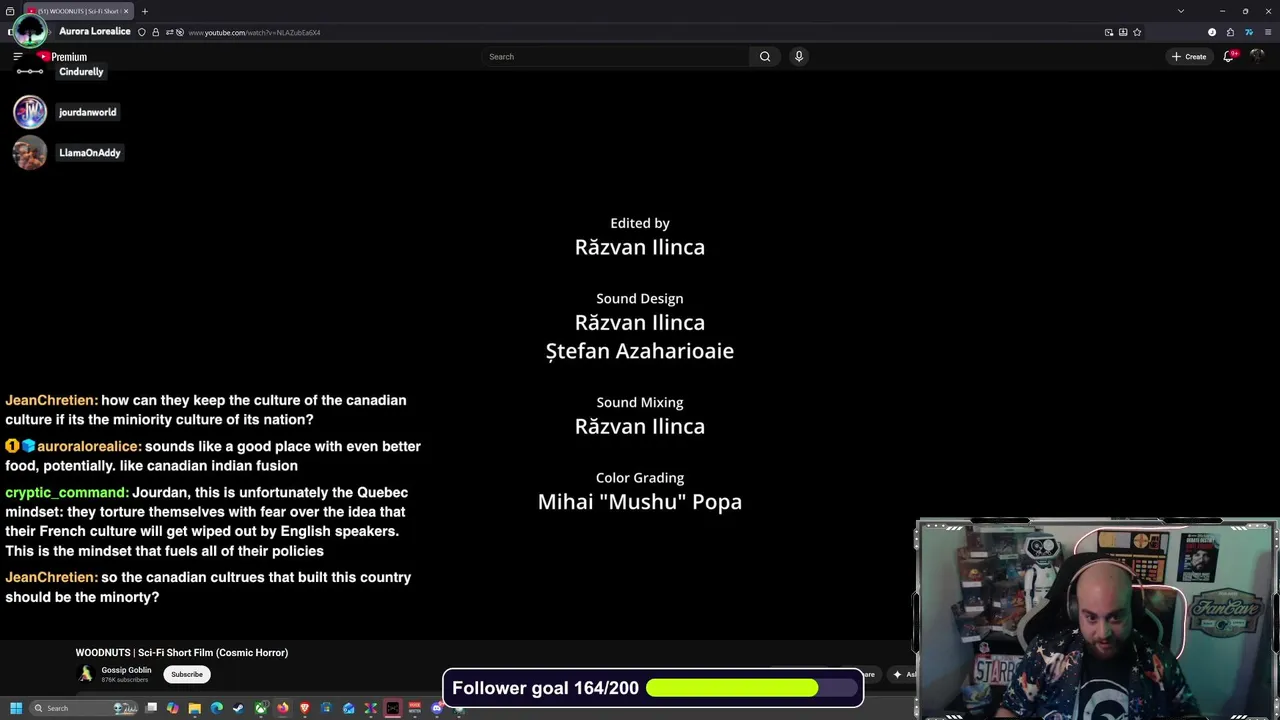Screen dimensions: 1280x720
Task: Bookmark this page with the star
Action: (1137, 32)
